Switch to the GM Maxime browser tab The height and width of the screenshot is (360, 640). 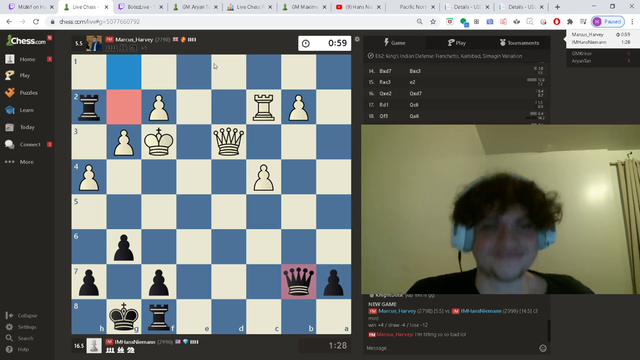(304, 7)
